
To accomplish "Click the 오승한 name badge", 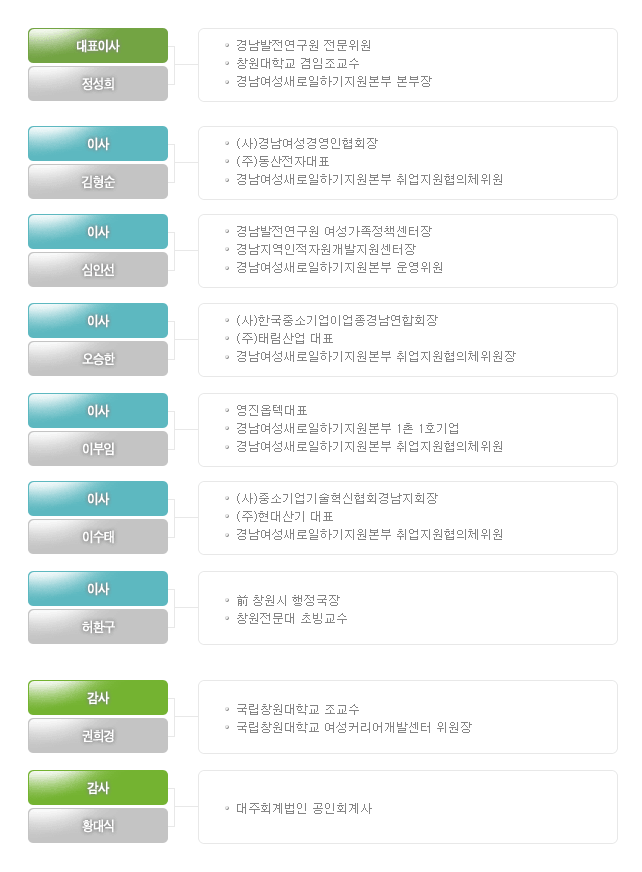I will [98, 358].
